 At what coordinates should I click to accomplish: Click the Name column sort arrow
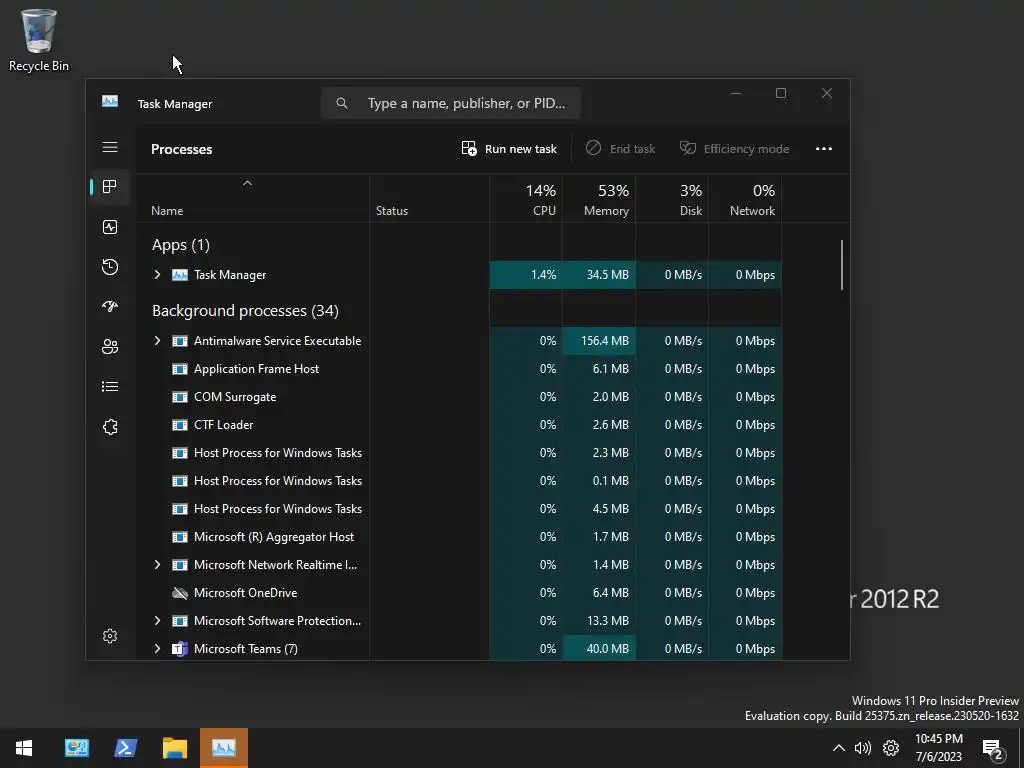247,184
